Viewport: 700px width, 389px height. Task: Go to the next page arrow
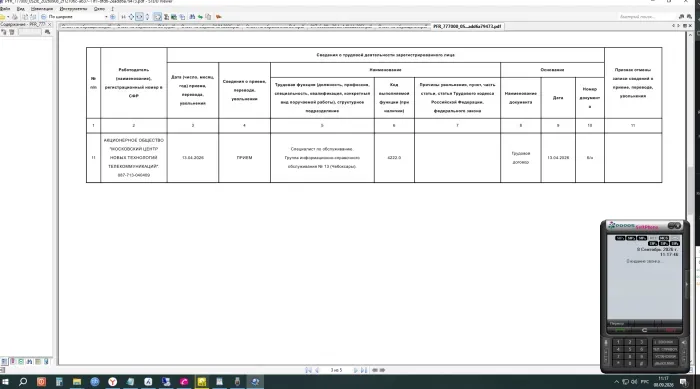[355, 370]
